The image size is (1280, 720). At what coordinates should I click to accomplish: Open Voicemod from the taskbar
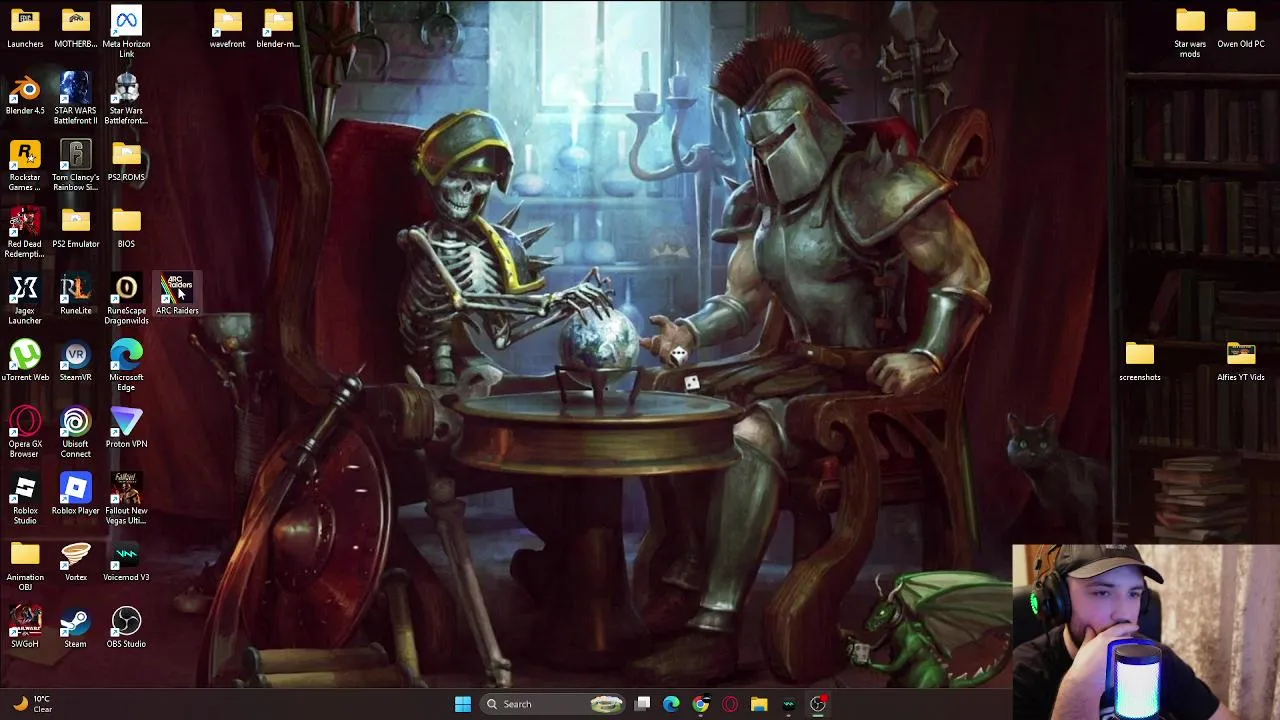pos(788,704)
